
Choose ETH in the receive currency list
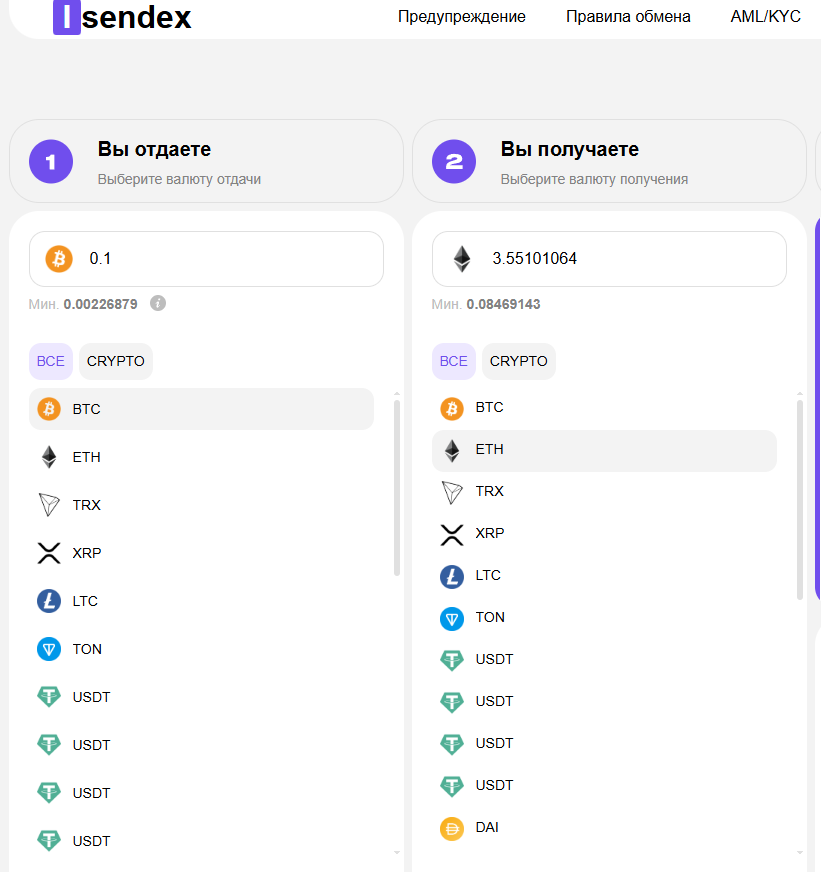coord(604,450)
